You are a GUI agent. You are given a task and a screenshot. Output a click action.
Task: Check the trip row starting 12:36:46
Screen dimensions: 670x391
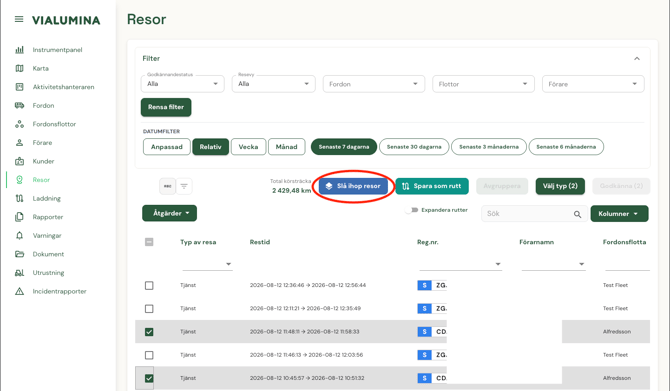coord(149,285)
